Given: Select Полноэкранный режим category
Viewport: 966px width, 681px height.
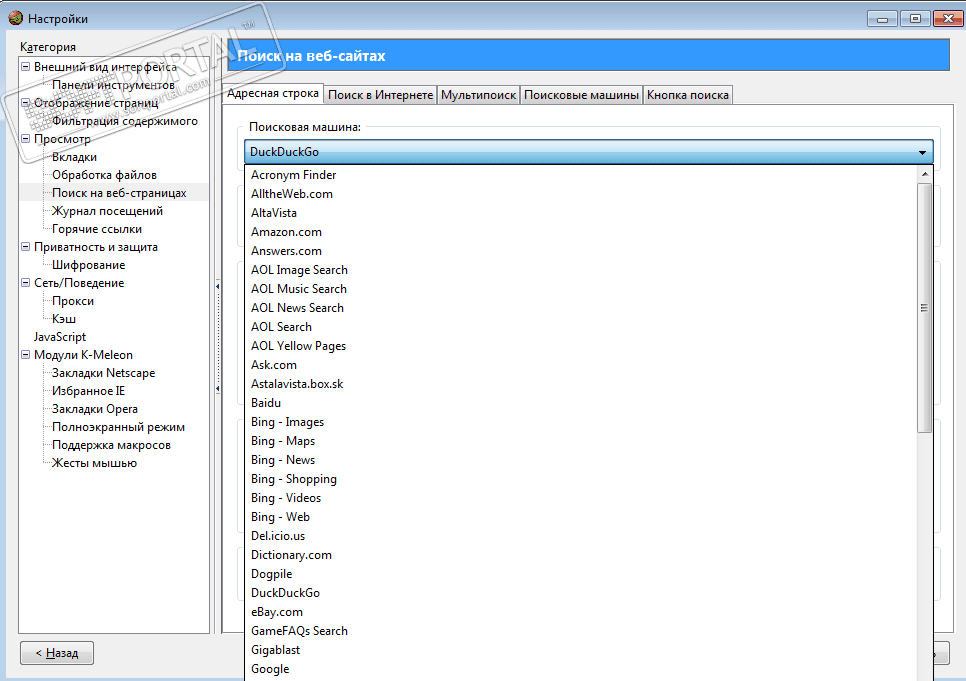Looking at the screenshot, I should pos(118,427).
